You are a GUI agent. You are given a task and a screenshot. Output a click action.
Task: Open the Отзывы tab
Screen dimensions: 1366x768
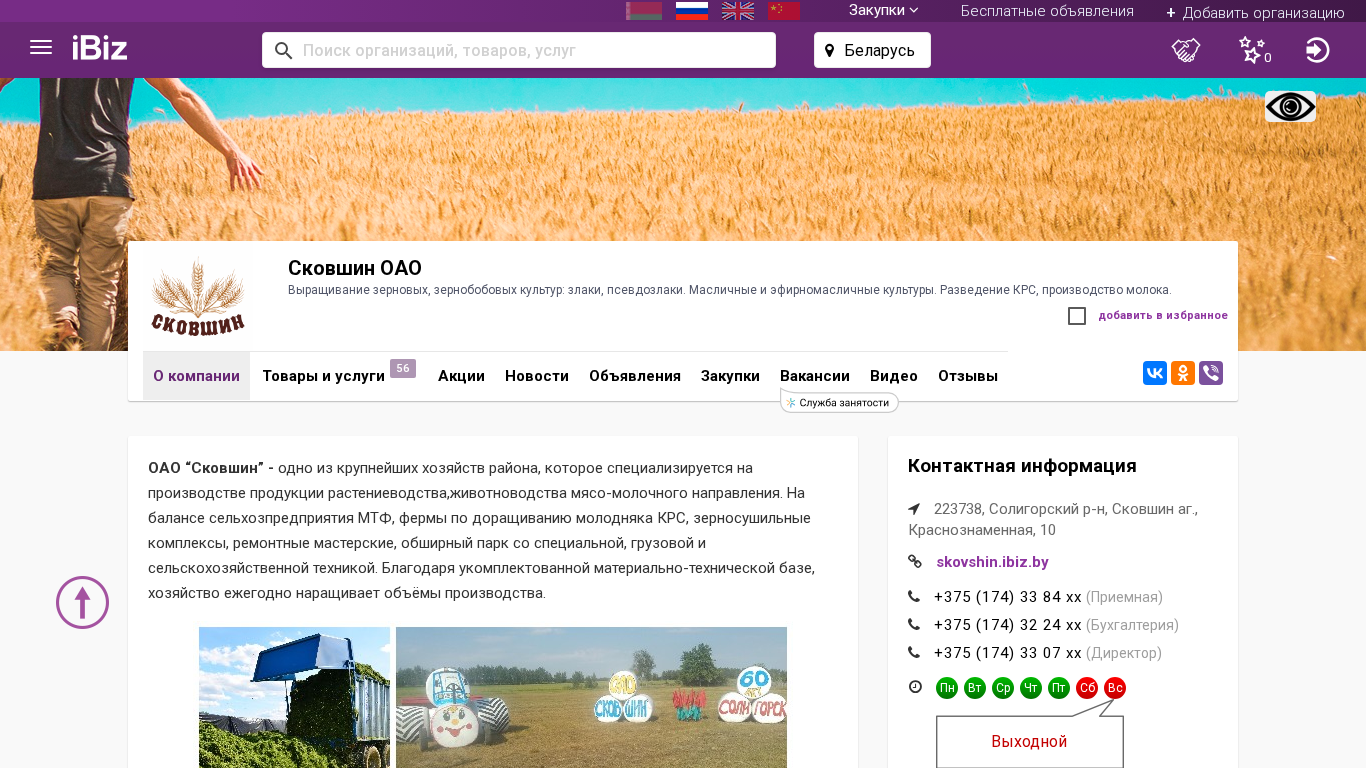[968, 376]
